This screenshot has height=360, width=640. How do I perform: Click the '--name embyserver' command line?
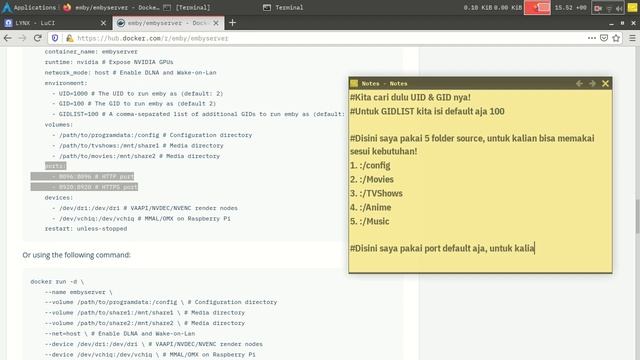tap(78, 292)
